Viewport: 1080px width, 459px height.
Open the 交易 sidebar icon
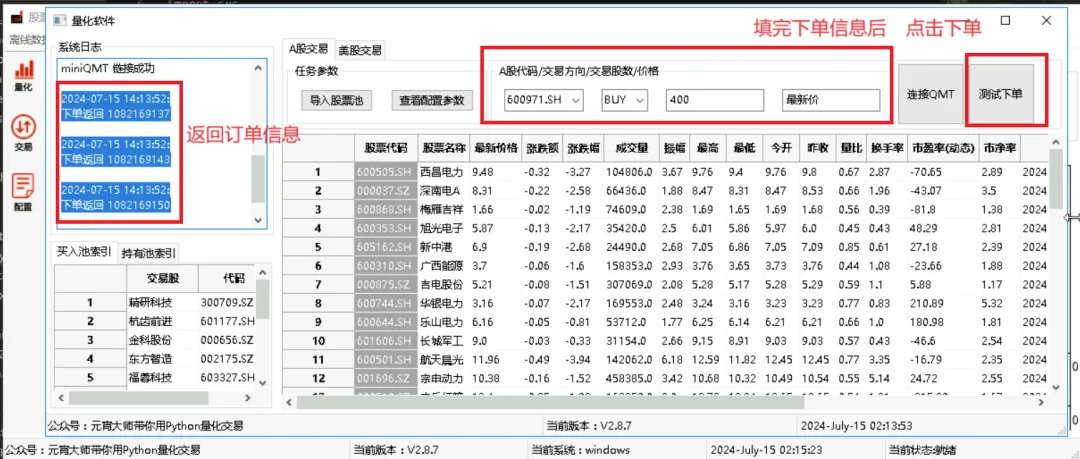pos(23,132)
